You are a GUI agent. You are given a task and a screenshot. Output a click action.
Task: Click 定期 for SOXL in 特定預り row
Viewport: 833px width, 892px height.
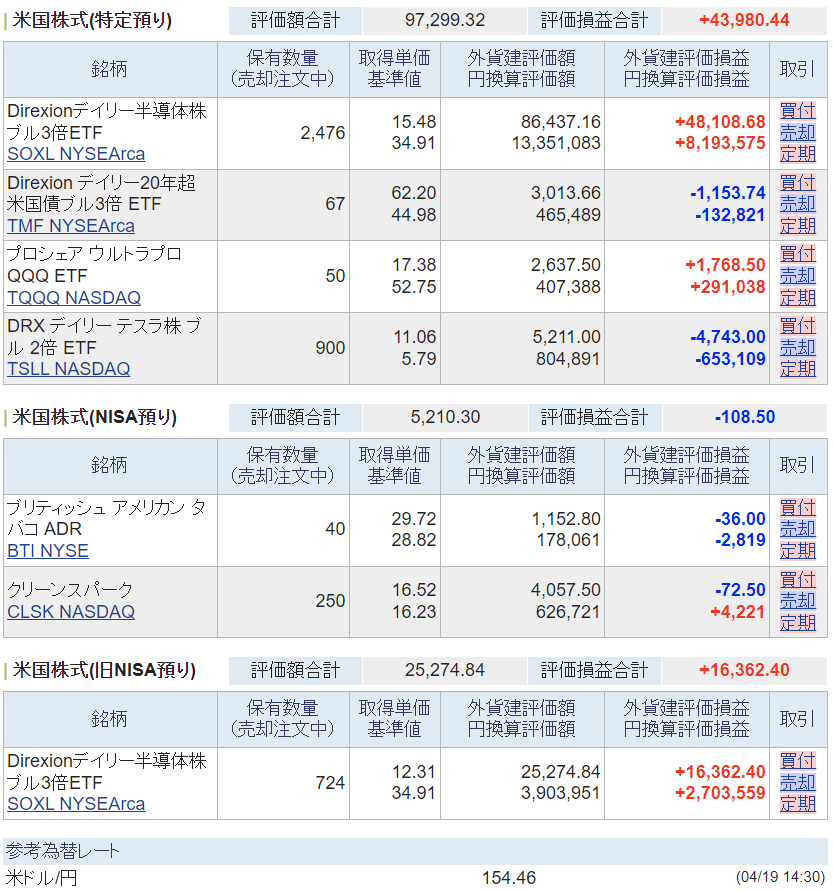[x=798, y=154]
